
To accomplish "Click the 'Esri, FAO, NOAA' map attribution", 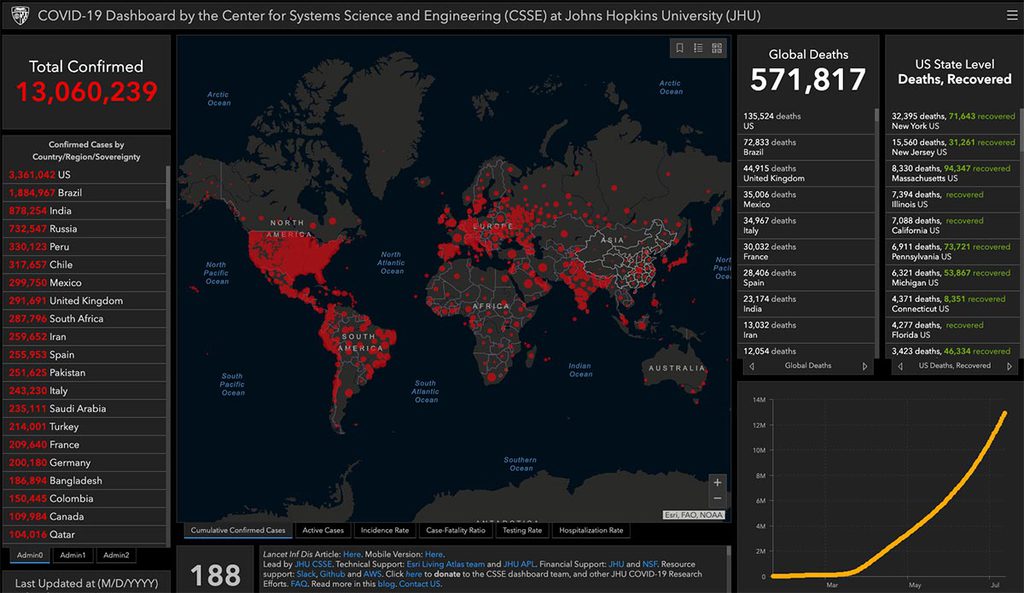I will coord(694,515).
